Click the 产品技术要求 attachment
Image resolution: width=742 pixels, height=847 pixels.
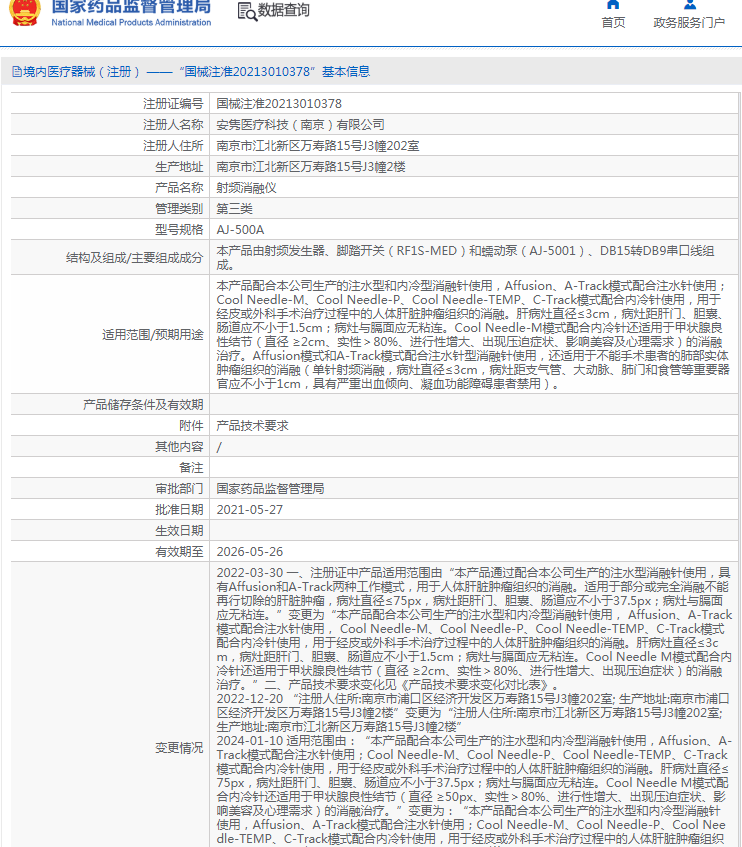click(x=252, y=426)
